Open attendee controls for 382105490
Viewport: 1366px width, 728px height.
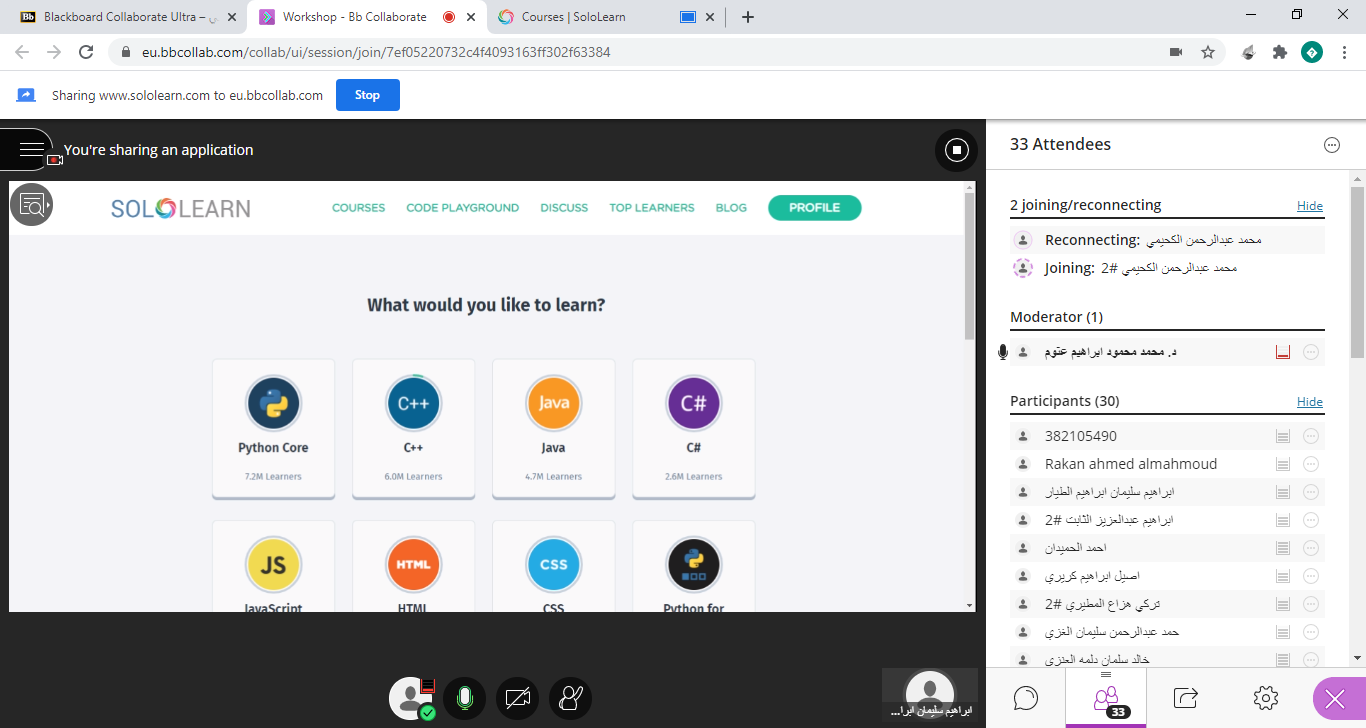point(1311,436)
